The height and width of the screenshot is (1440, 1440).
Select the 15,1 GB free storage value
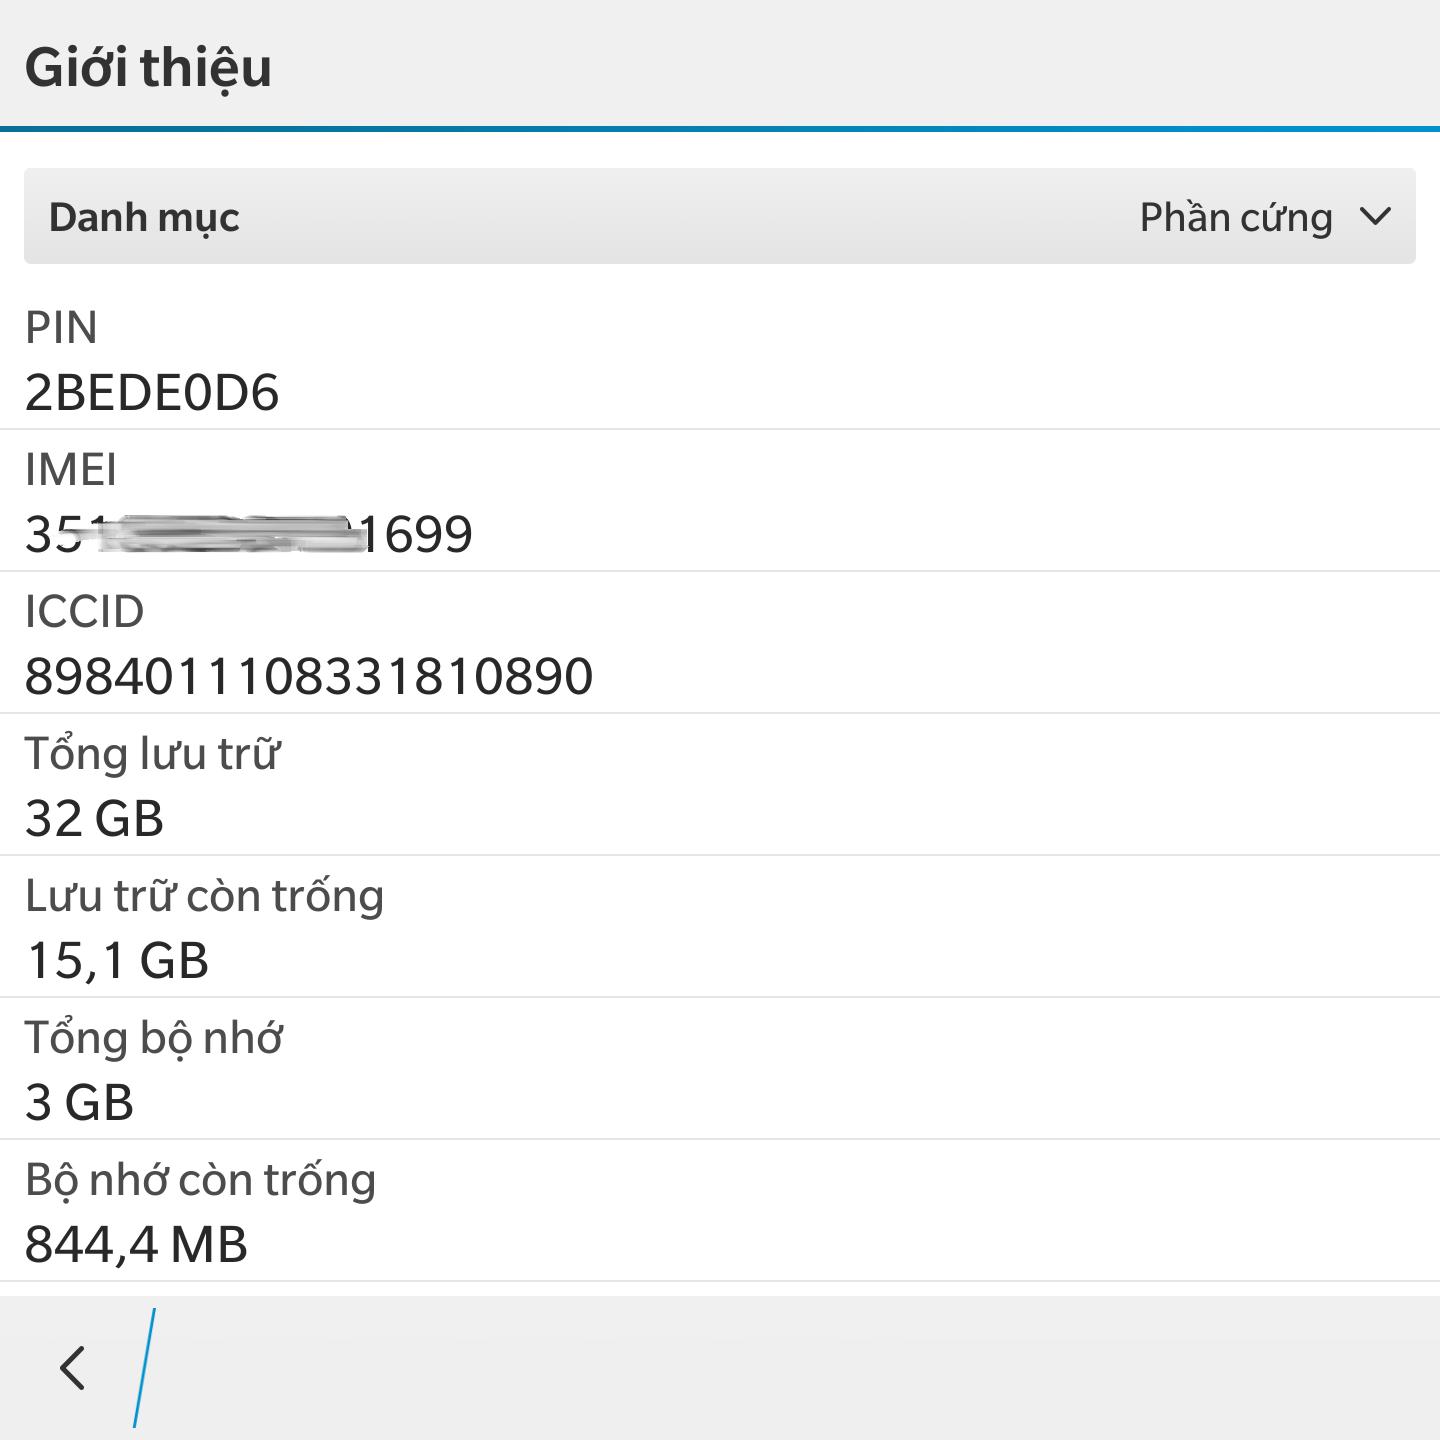[116, 960]
